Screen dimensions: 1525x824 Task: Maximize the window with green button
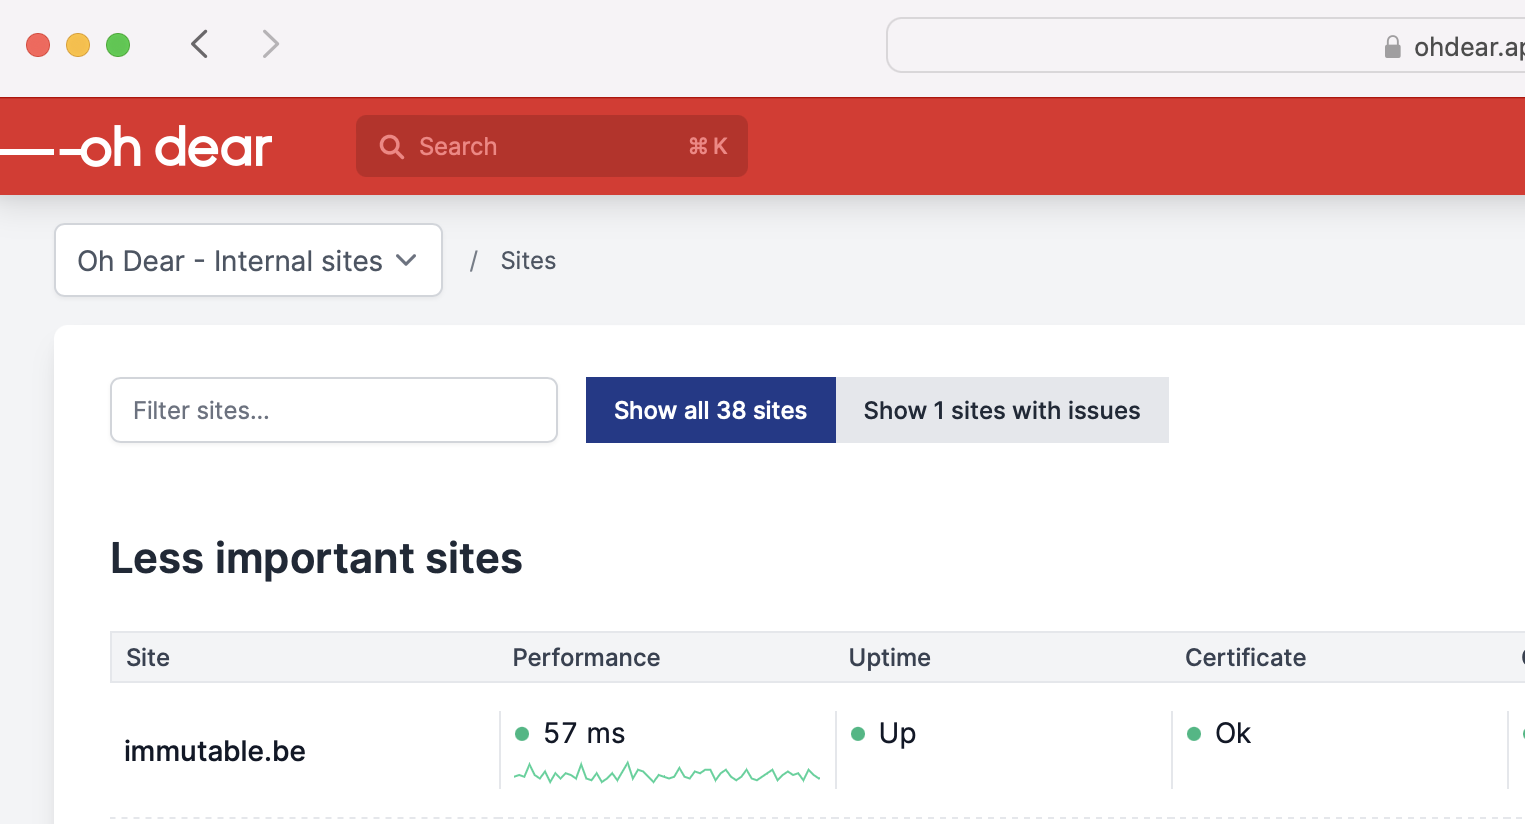[118, 45]
